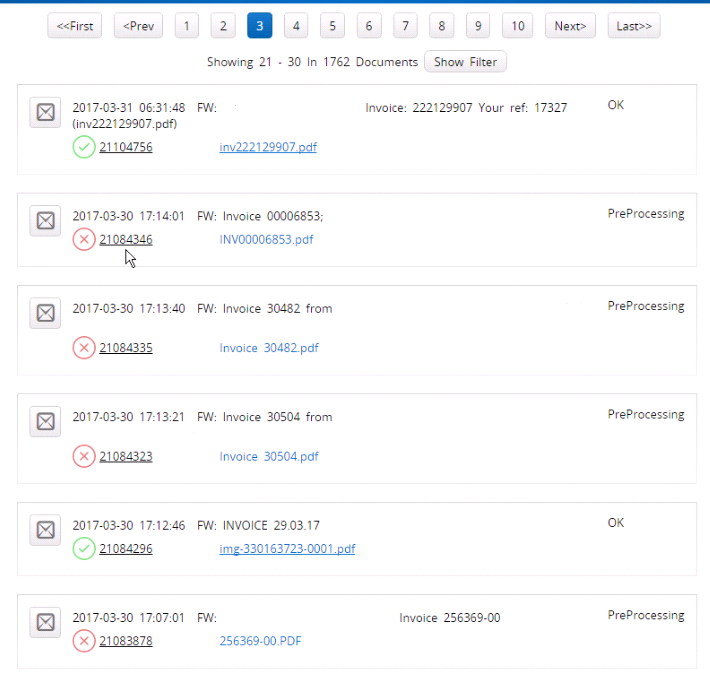The image size is (710, 682).
Task: Open the envelope icon for document 21104756
Action: [x=45, y=112]
